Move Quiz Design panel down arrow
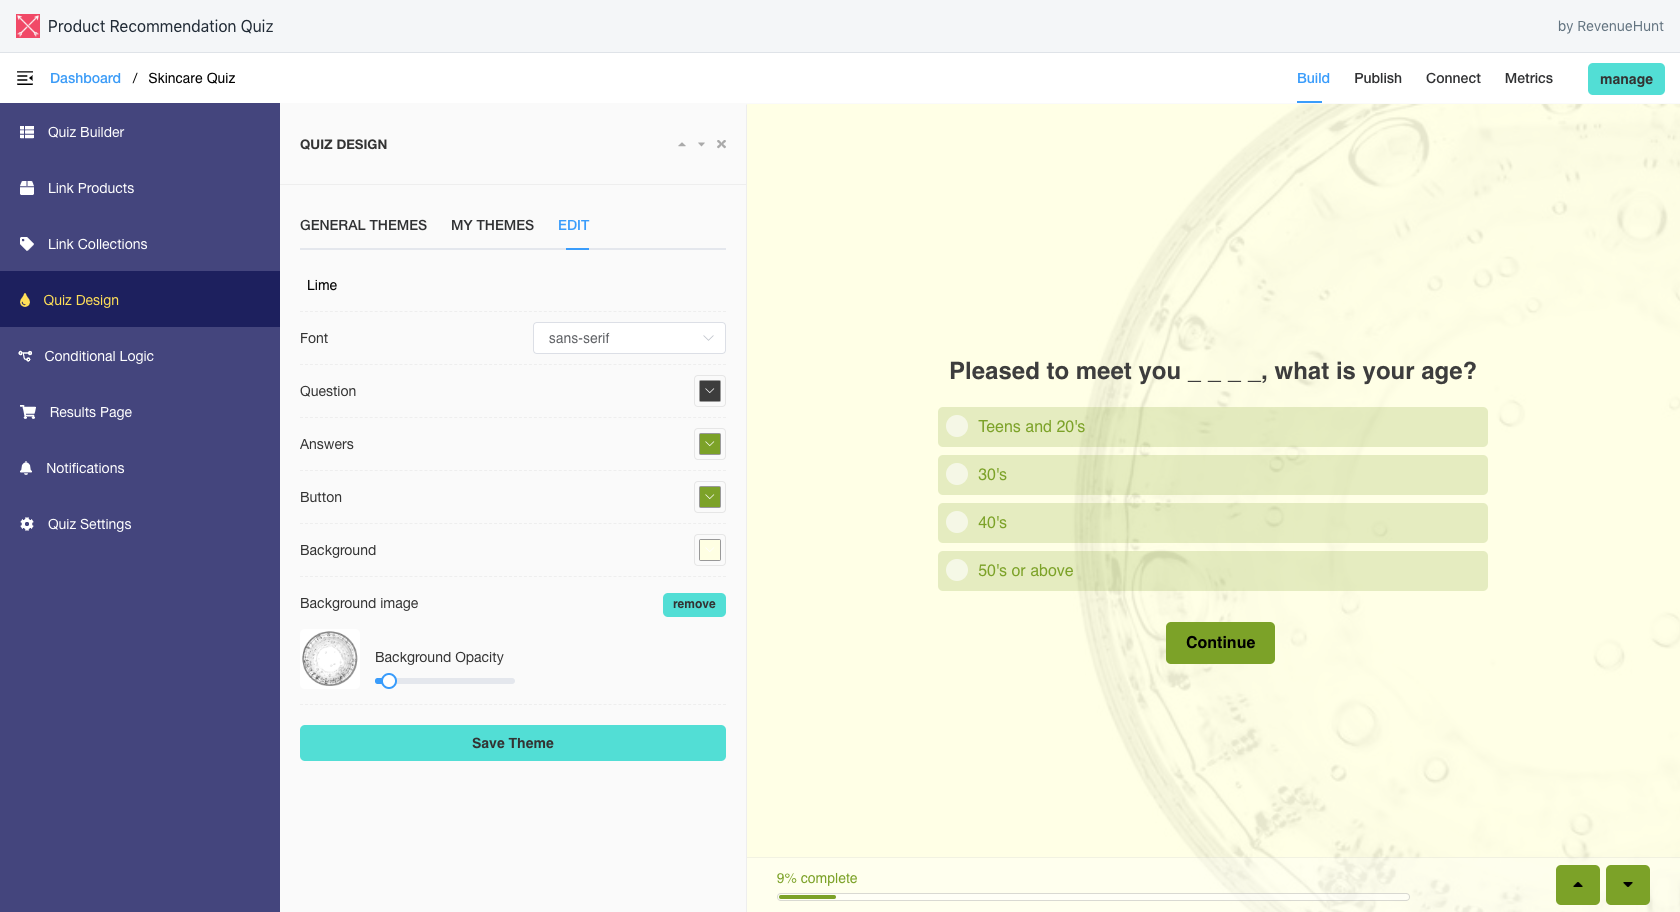 [701, 144]
